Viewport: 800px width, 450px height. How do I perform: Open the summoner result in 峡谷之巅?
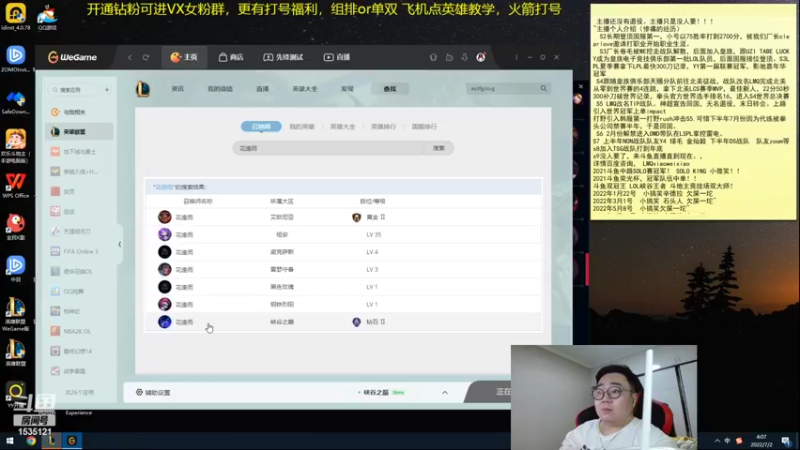343,322
